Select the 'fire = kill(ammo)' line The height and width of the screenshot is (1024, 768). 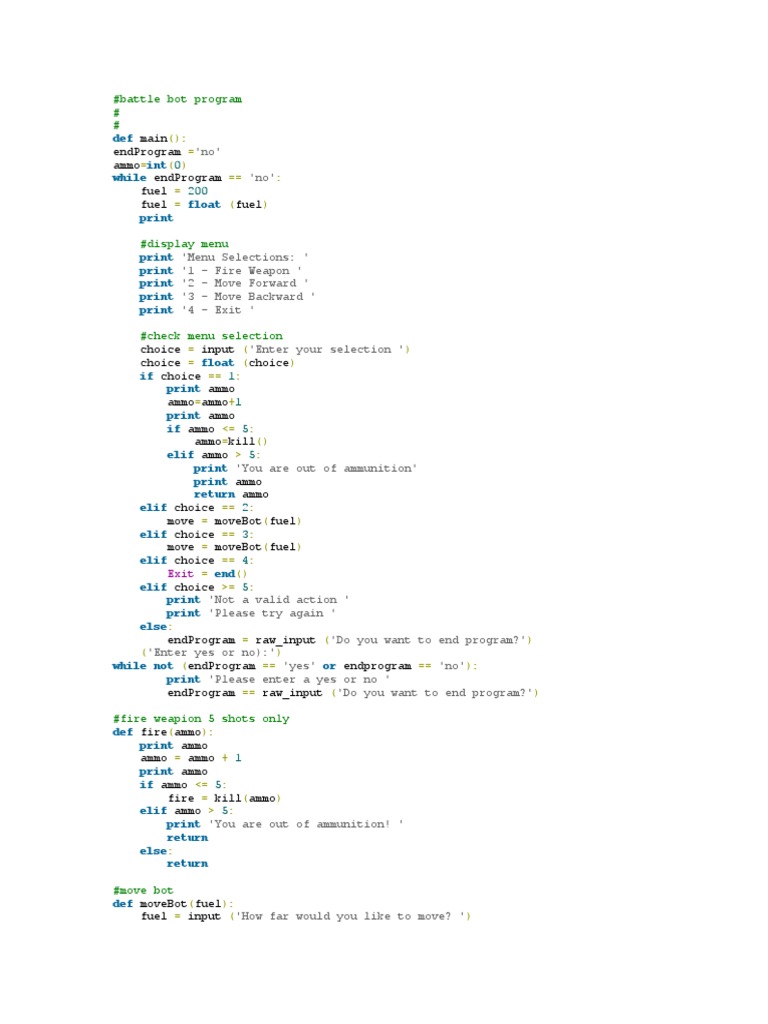225,798
